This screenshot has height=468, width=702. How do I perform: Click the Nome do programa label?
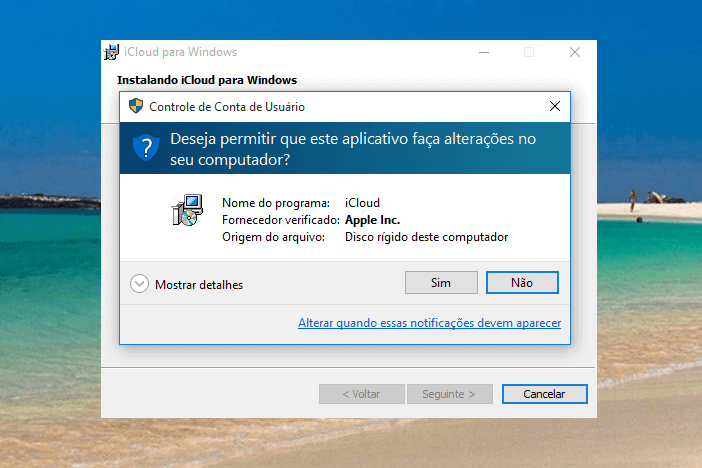pos(276,203)
